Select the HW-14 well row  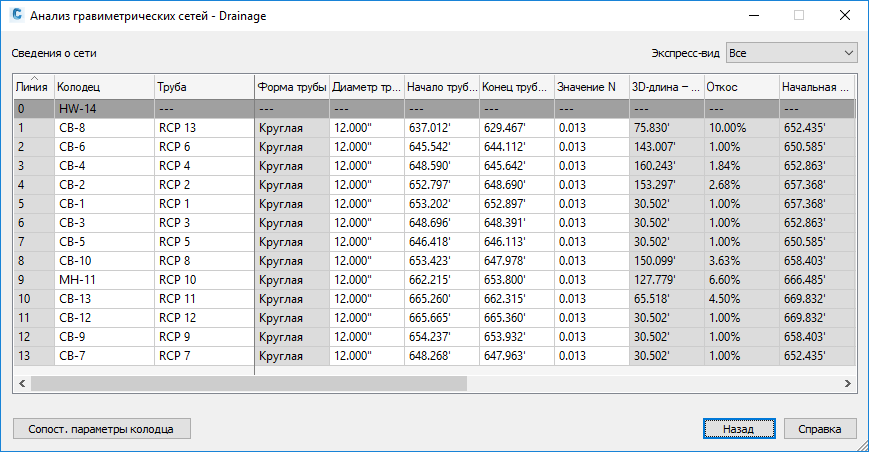coord(434,109)
